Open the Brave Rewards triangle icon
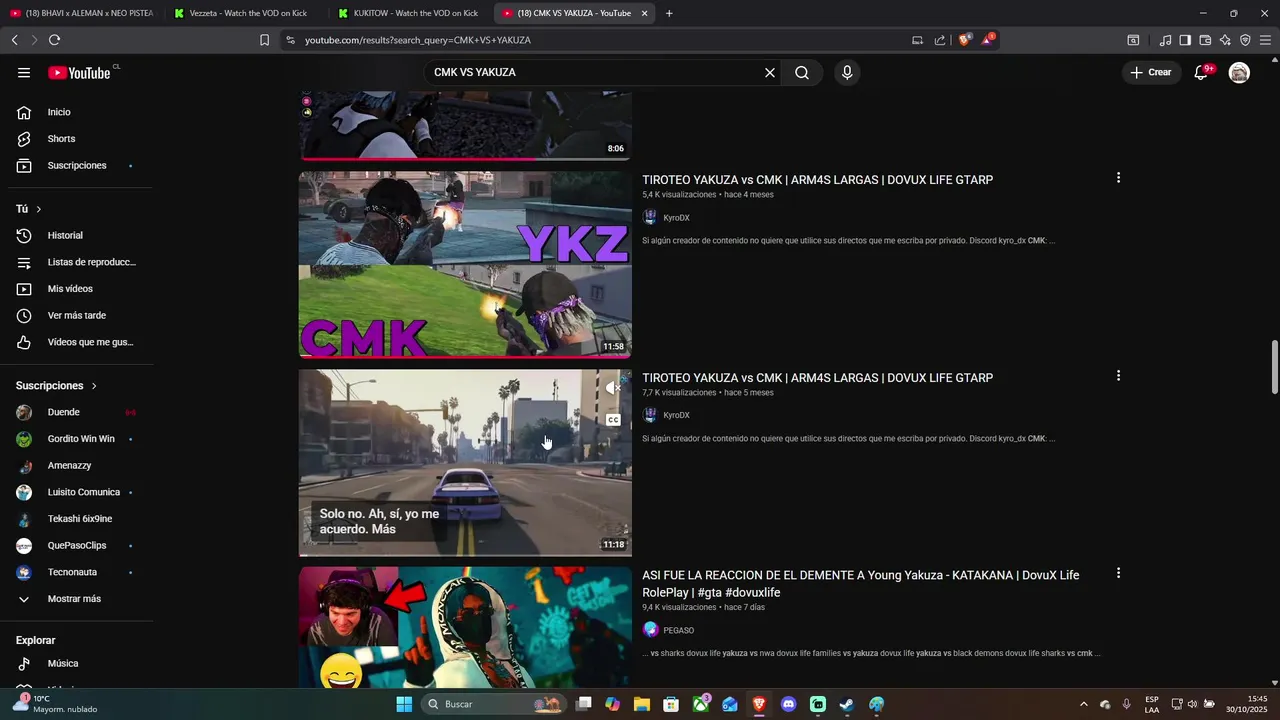Screen dimensions: 1280x720 (988, 40)
